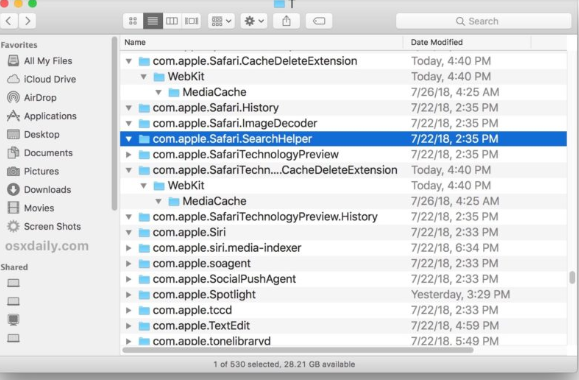Screen dimensions: 579x380
Task: Open the Arrange items dropdown
Action: click(x=221, y=21)
